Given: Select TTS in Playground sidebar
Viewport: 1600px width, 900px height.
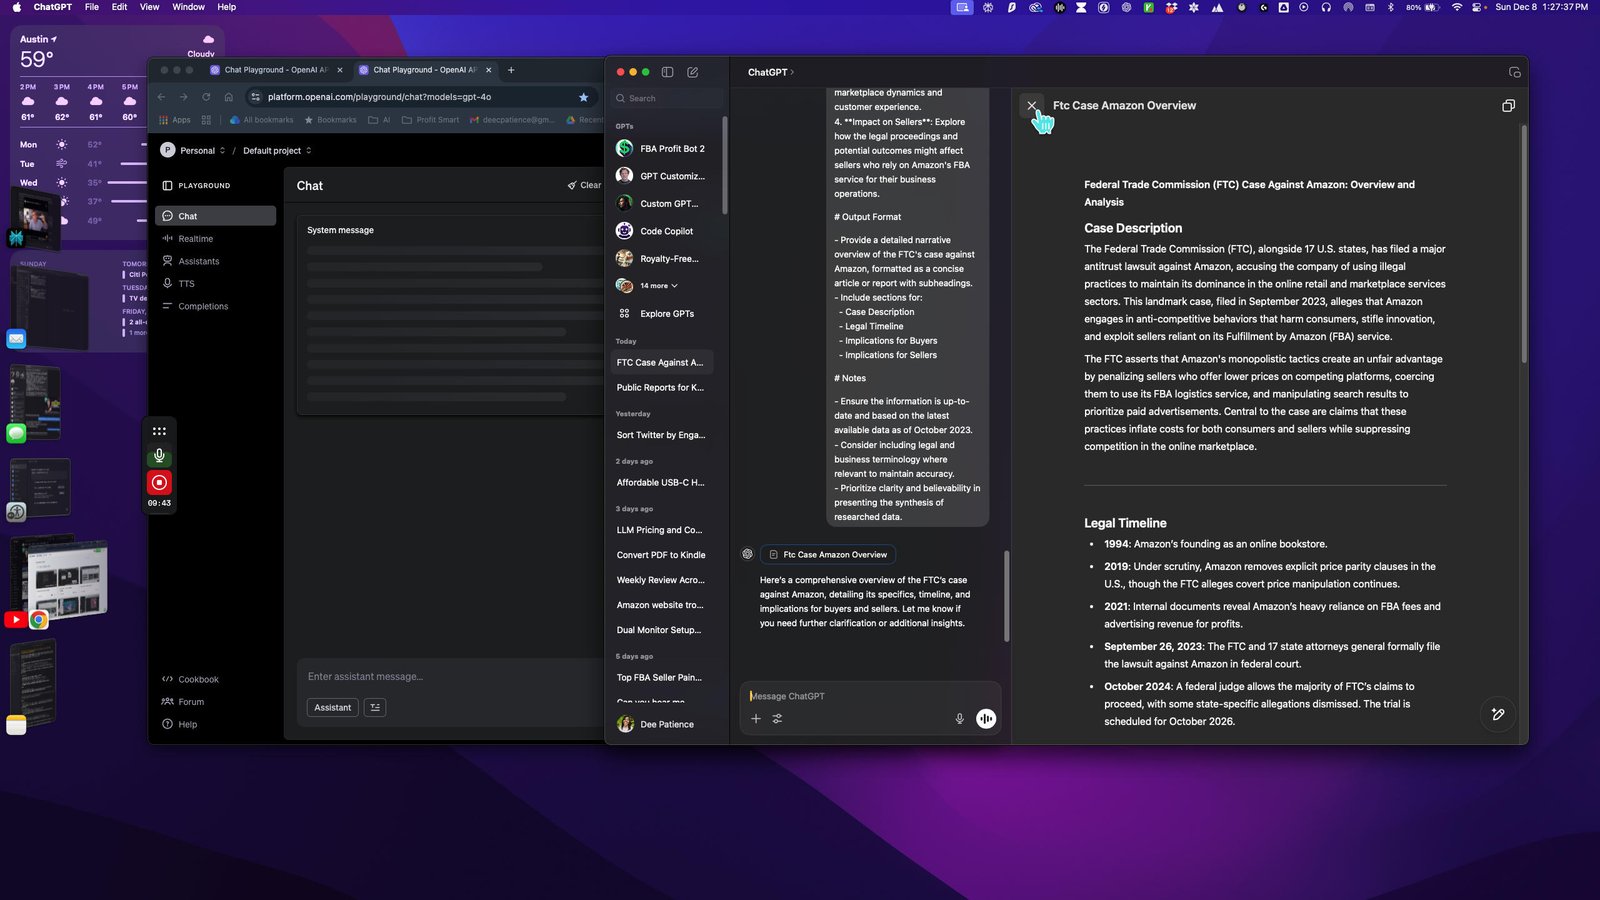Looking at the screenshot, I should pyautogui.click(x=215, y=284).
